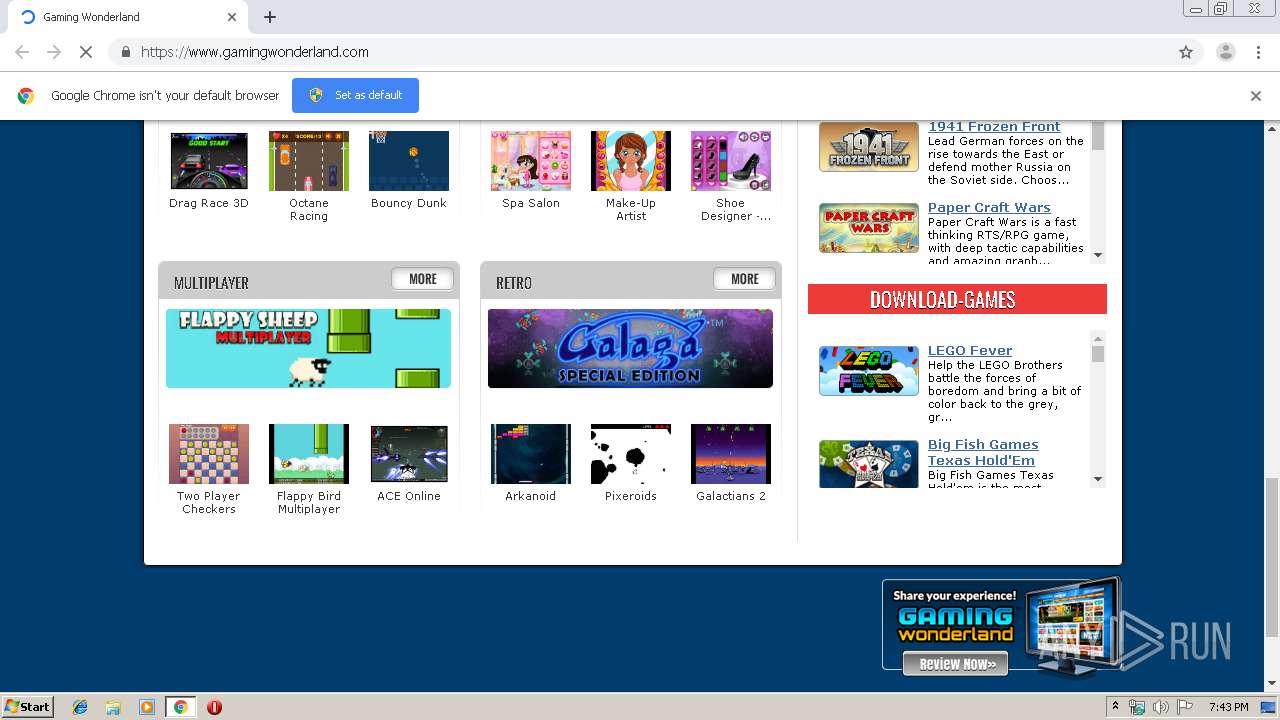Open the Chrome profile avatar menu
The image size is (1280, 720).
[1225, 52]
